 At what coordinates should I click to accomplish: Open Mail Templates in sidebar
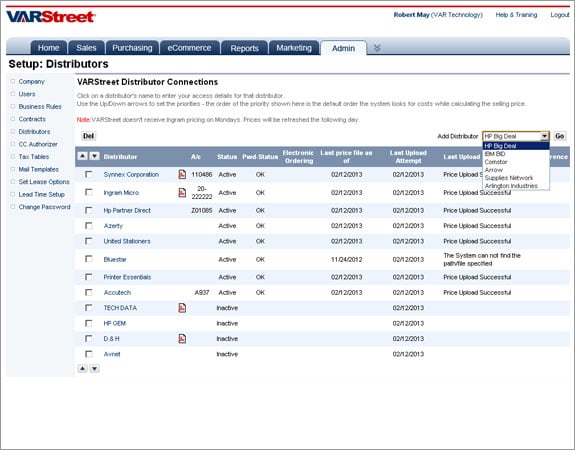[39, 169]
